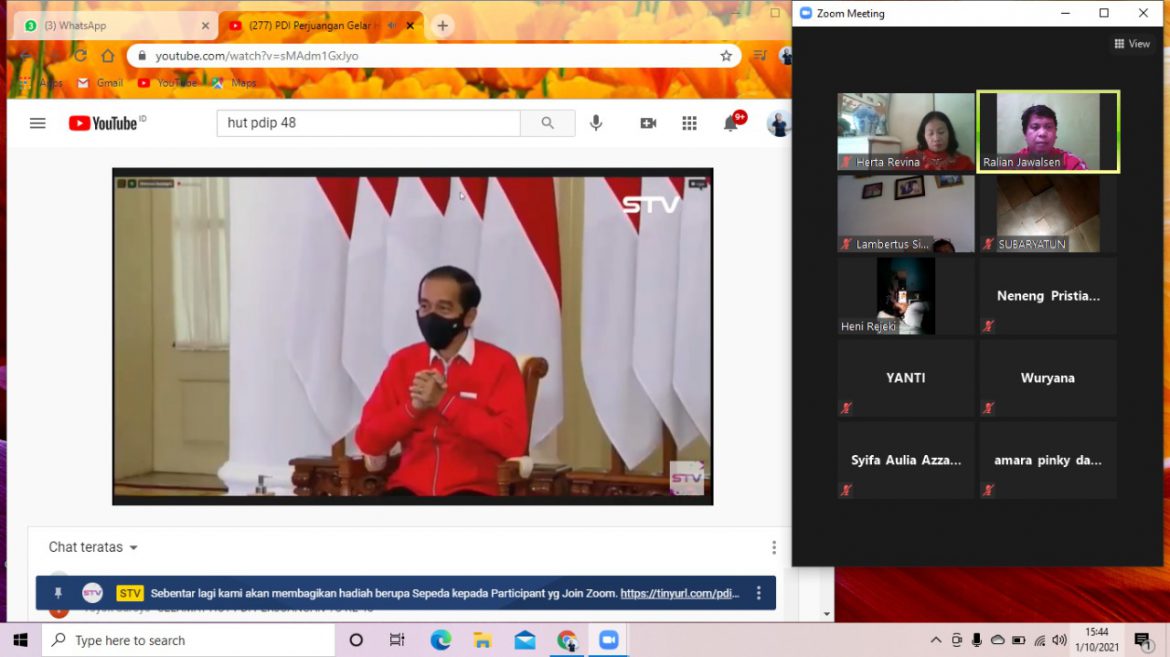Screen dimensions: 1170x657
Task: Open the pinned STV chat message options
Action: pos(758,592)
